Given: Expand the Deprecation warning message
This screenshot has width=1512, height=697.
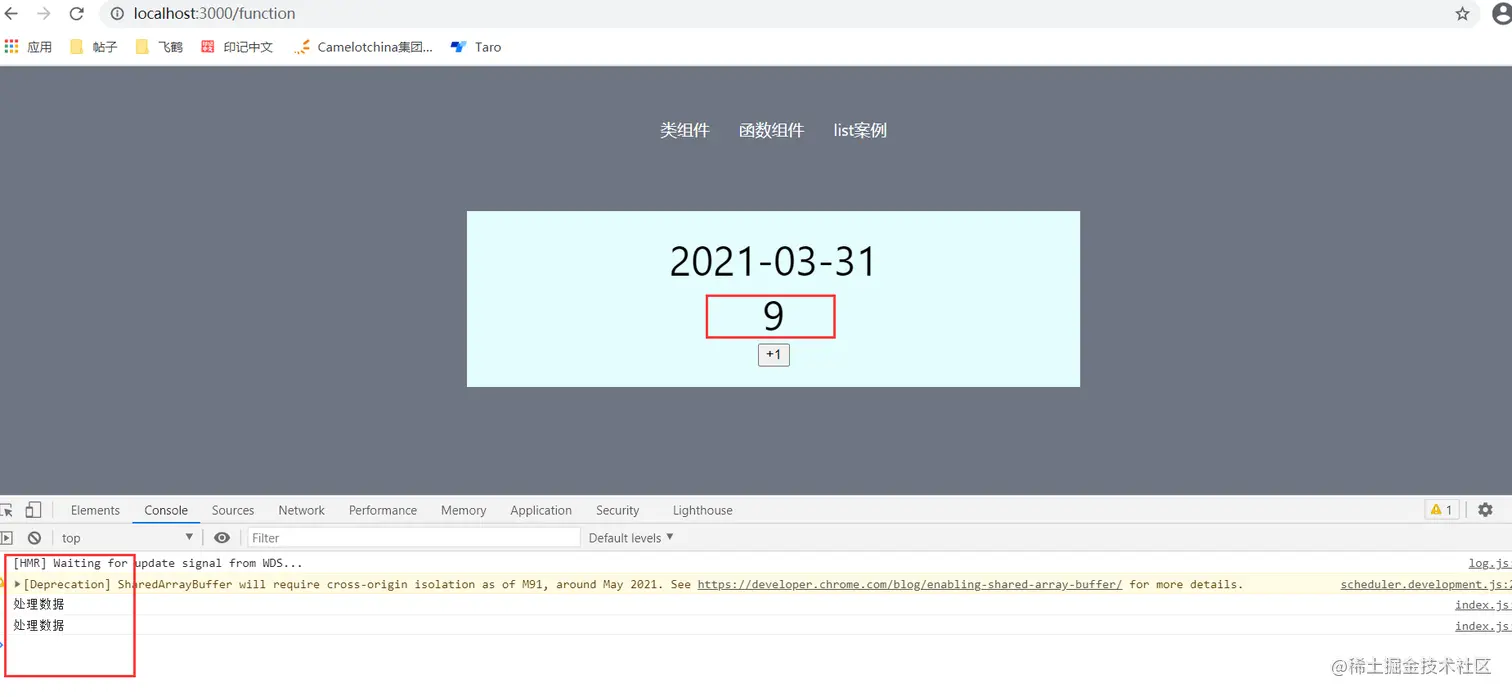Looking at the screenshot, I should pos(18,584).
